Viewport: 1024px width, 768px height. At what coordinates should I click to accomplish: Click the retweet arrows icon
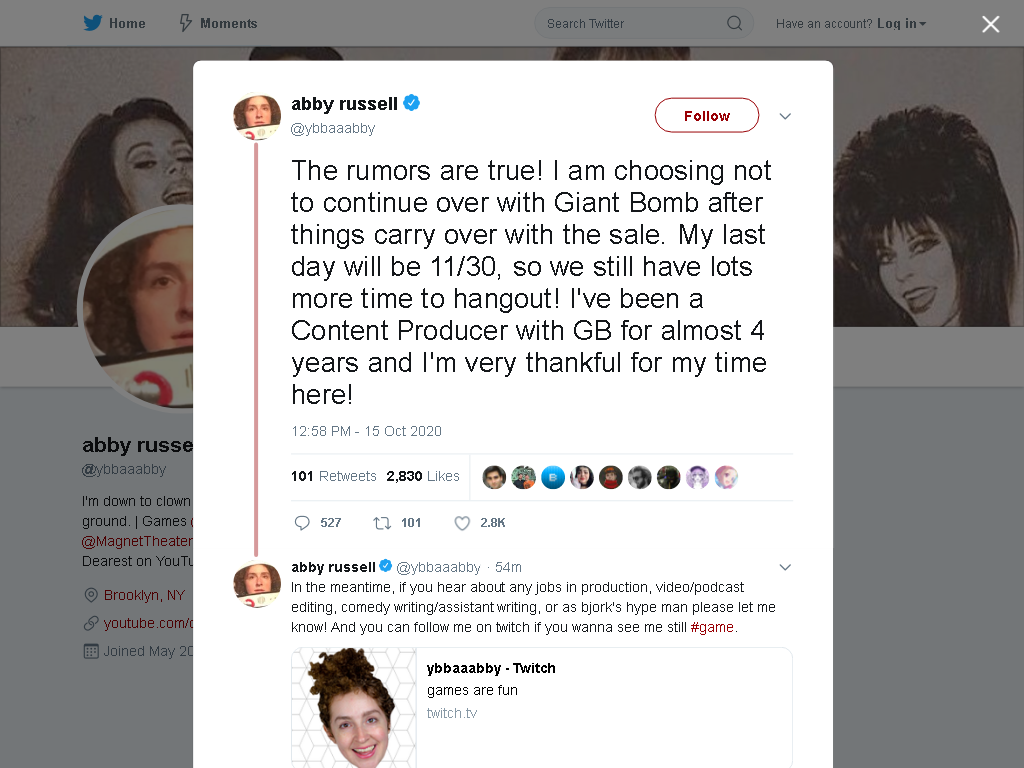382,522
